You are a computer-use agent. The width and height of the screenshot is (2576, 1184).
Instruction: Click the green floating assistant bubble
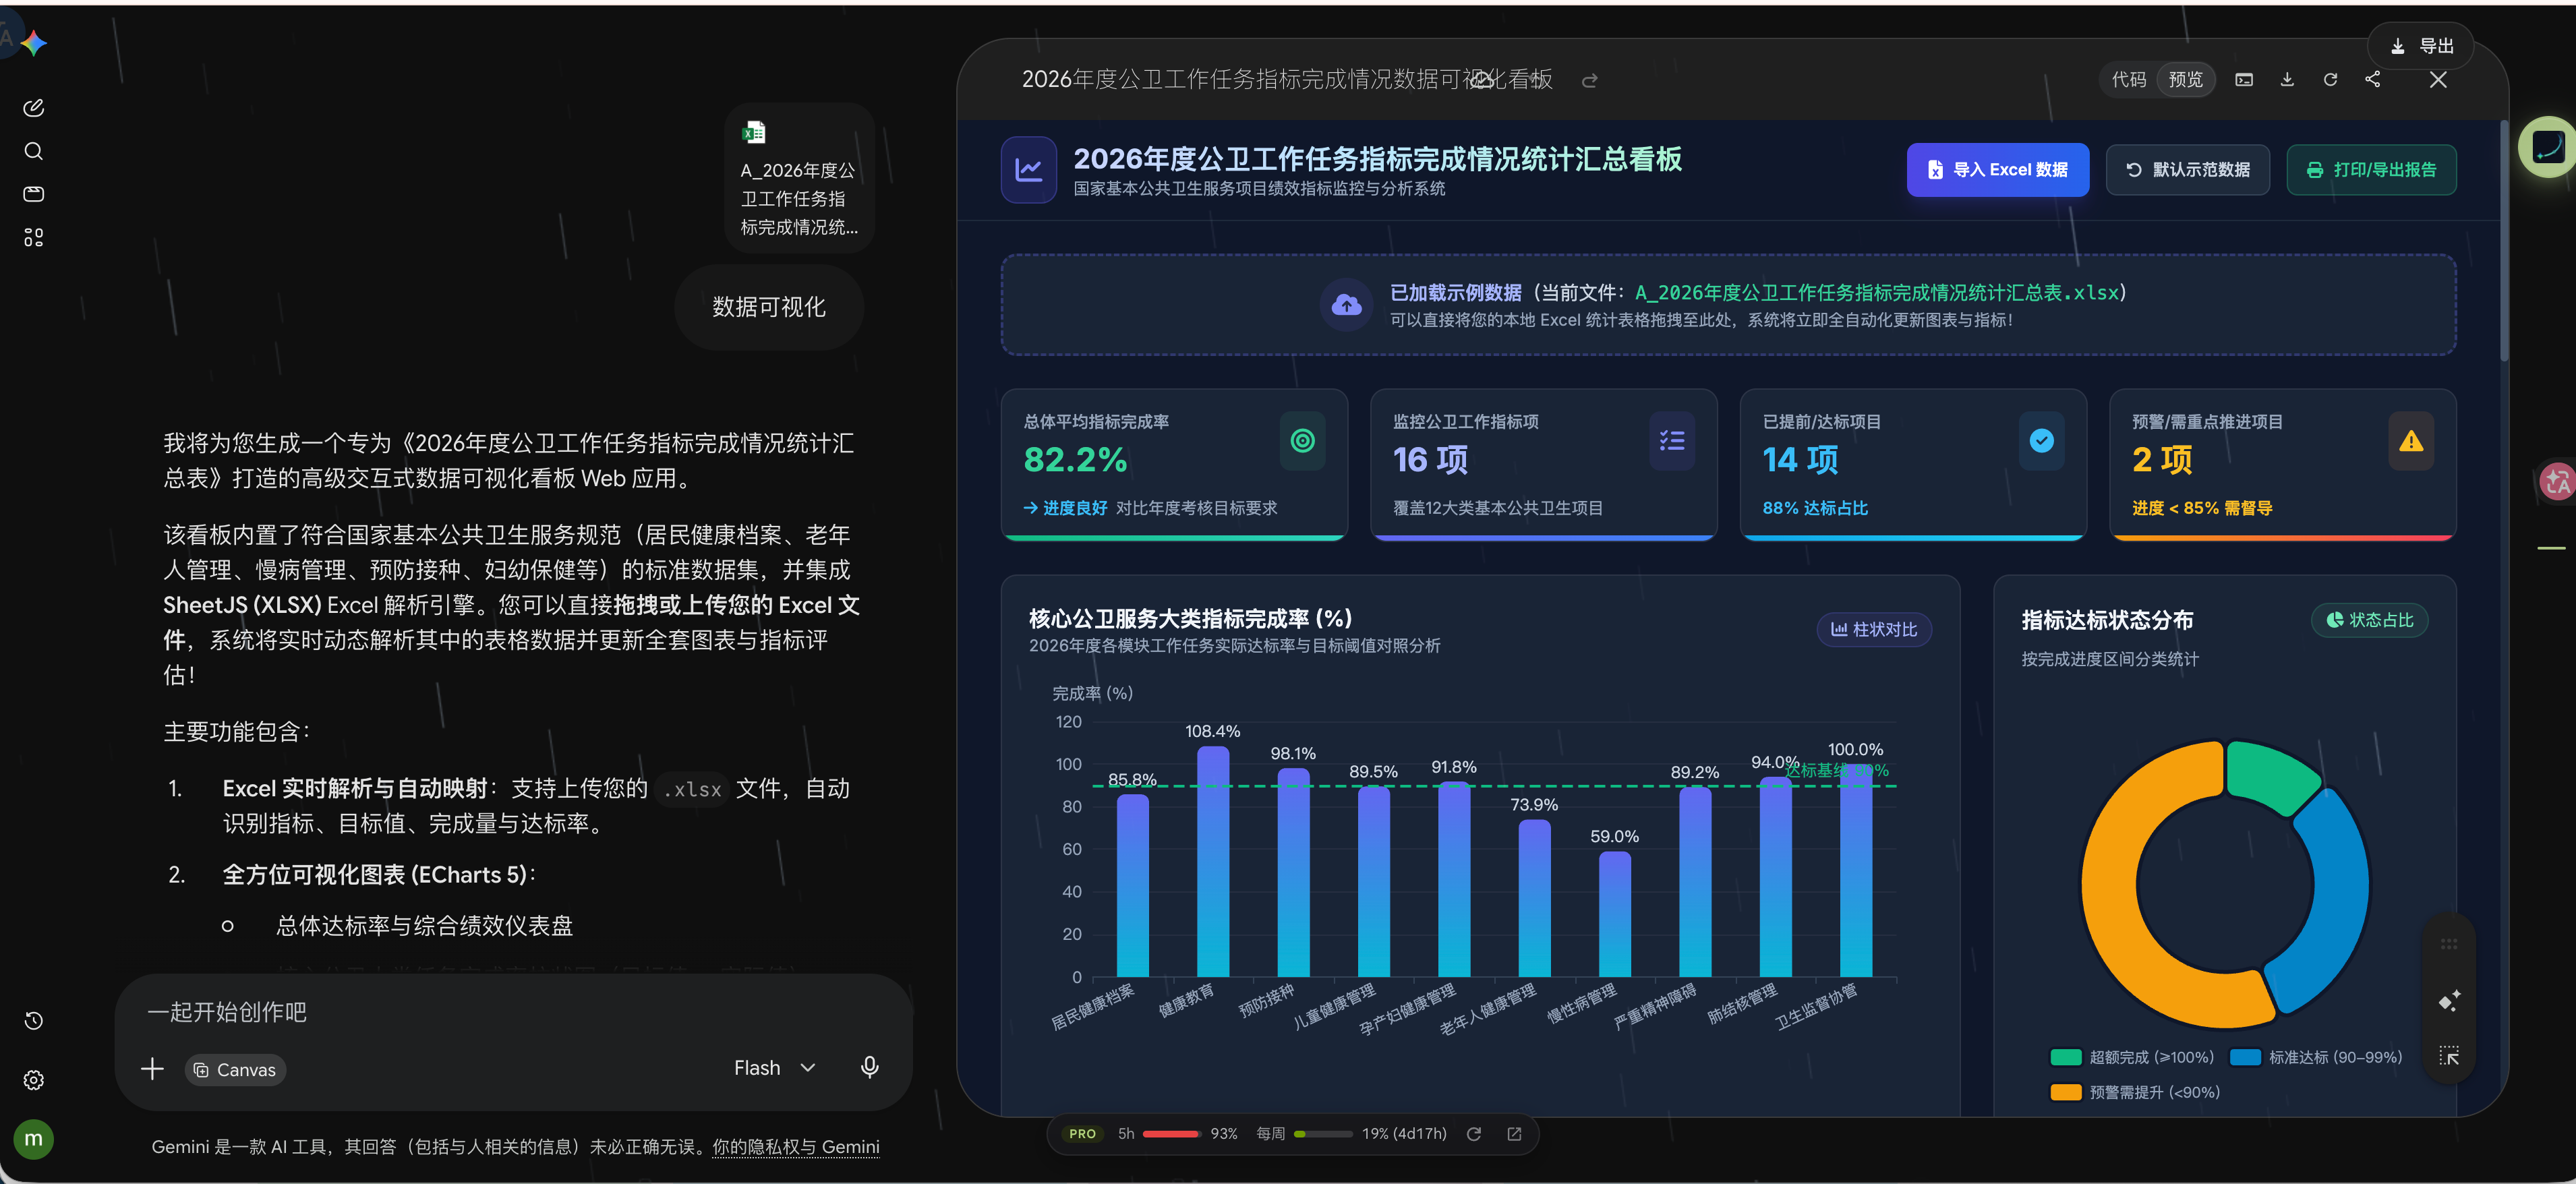2548,147
